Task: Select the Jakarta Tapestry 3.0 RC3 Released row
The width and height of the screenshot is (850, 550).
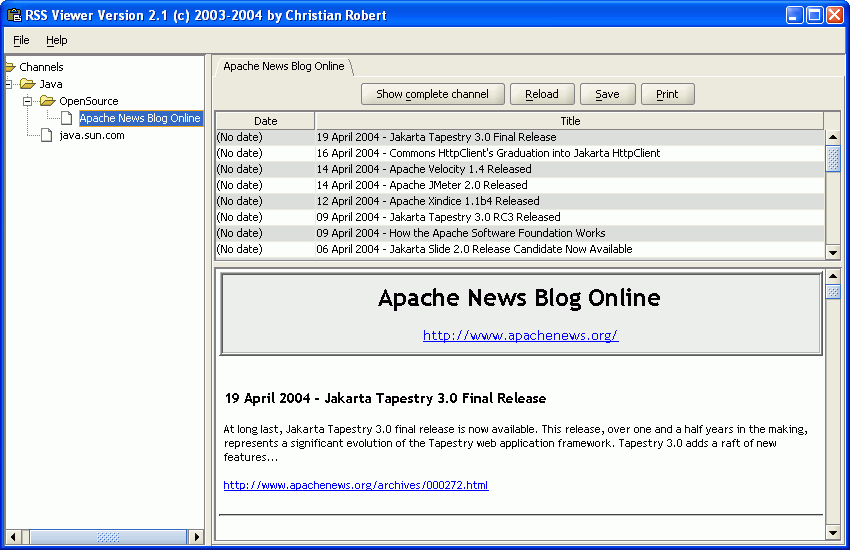Action: (x=520, y=217)
